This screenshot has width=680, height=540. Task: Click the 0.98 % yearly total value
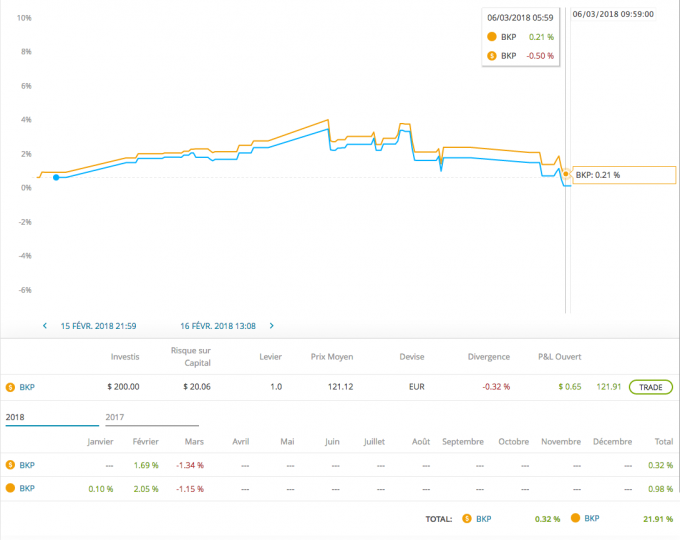pos(660,489)
